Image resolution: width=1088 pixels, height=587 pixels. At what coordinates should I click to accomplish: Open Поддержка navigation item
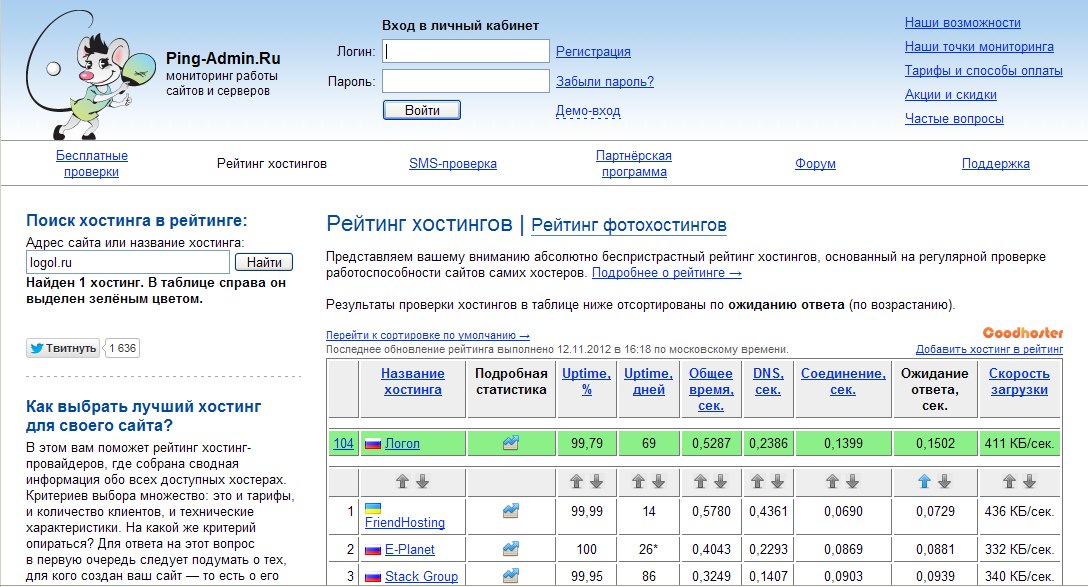(996, 164)
